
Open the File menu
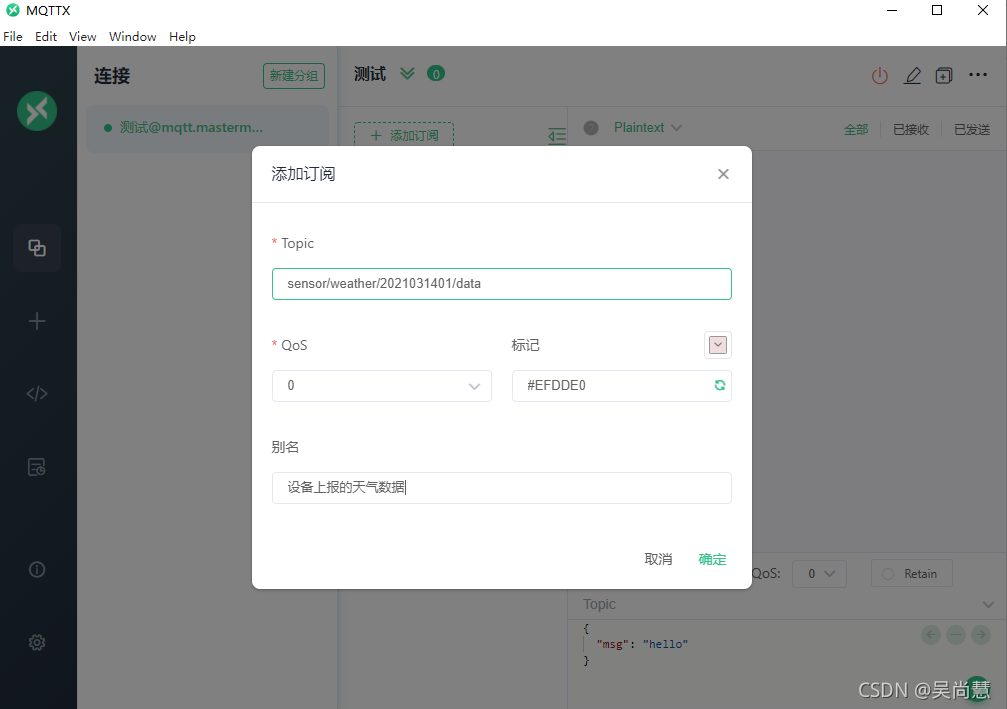point(13,37)
